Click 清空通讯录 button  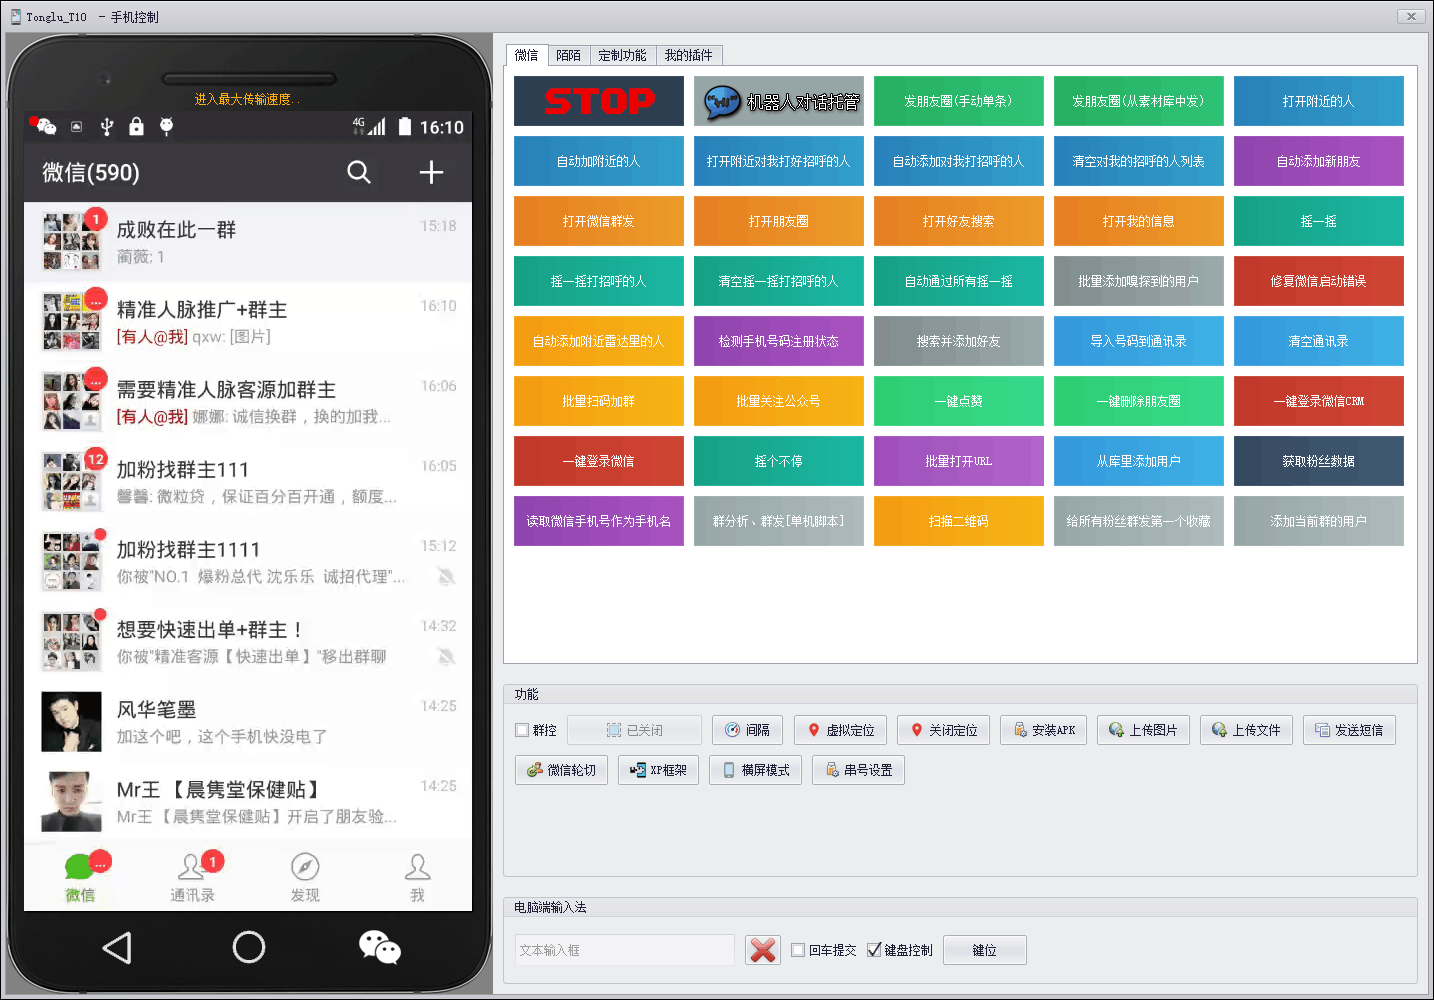[1319, 341]
